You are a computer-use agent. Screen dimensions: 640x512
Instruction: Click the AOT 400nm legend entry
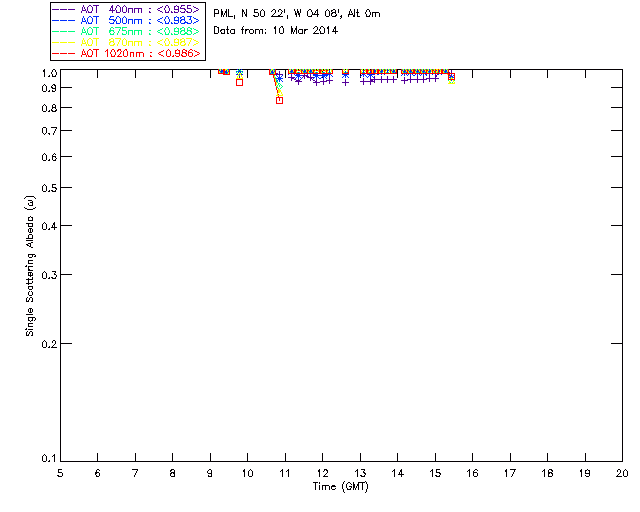(x=126, y=9)
